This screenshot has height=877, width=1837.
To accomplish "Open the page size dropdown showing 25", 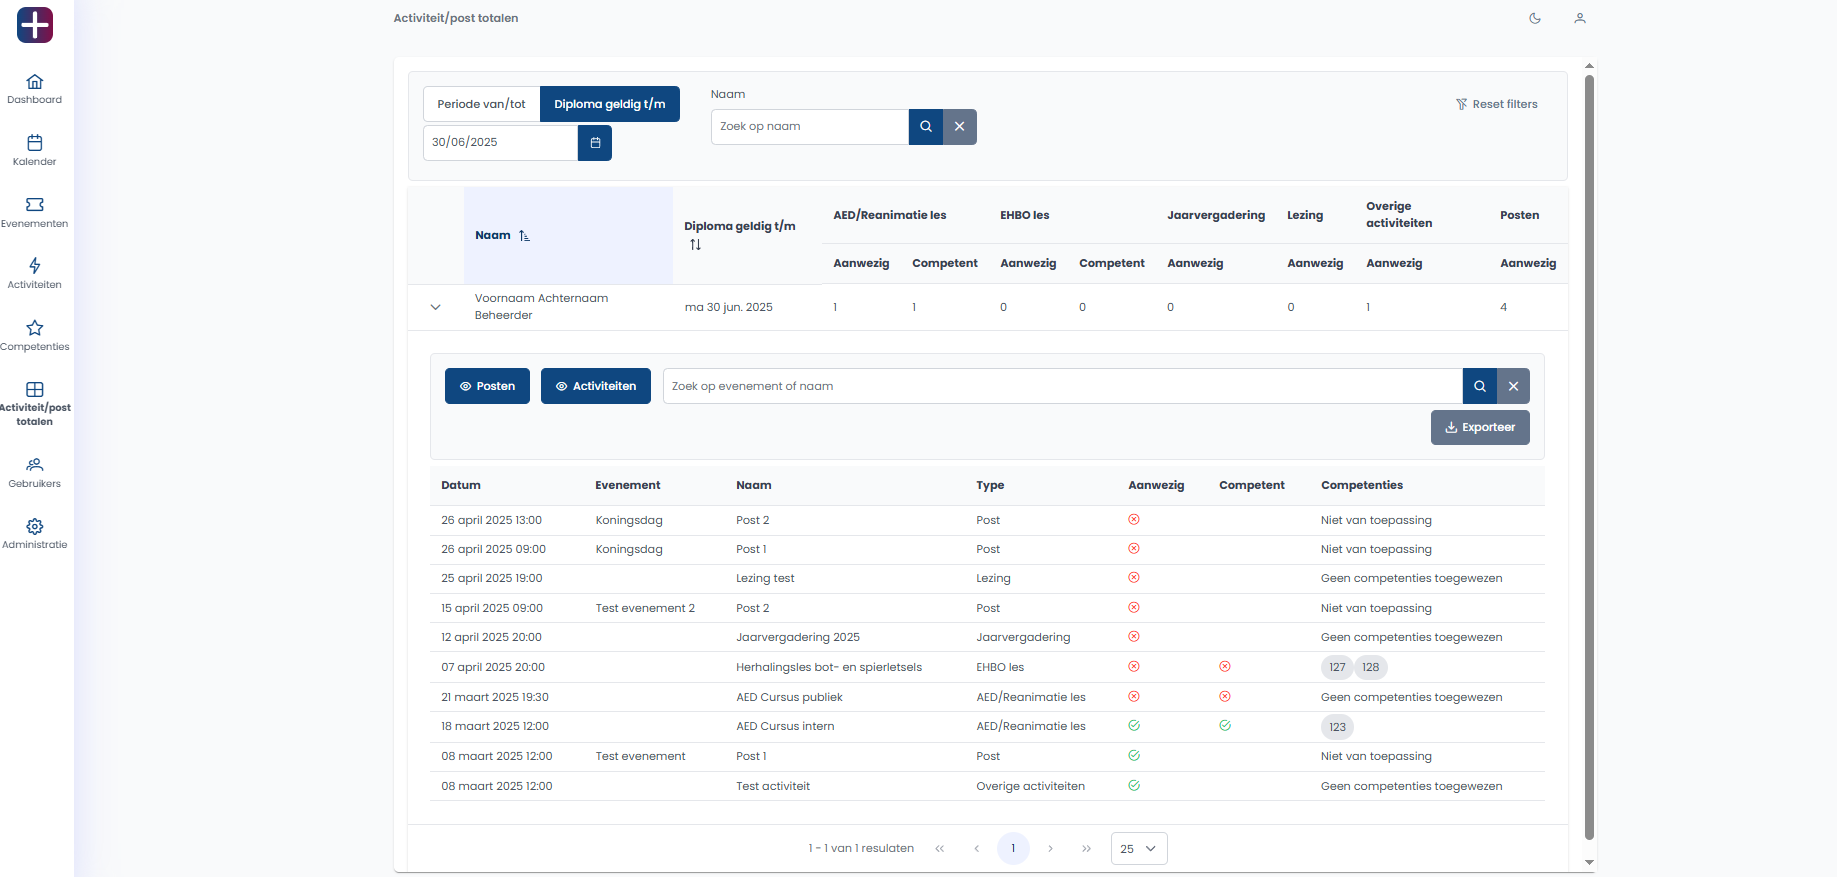I will tap(1139, 849).
